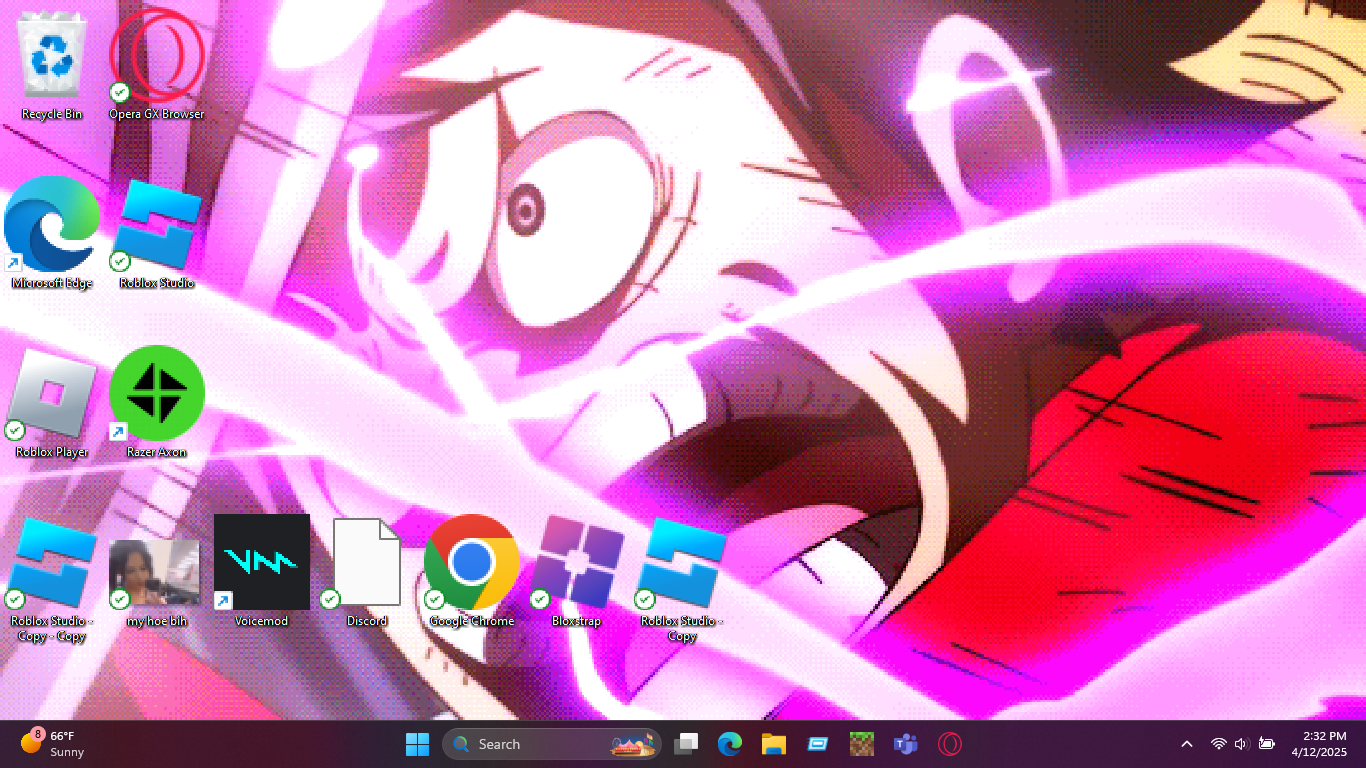This screenshot has height=768, width=1366.
Task: Select the desktop icon labeled just "Roblox Studio"
Action: point(157,233)
